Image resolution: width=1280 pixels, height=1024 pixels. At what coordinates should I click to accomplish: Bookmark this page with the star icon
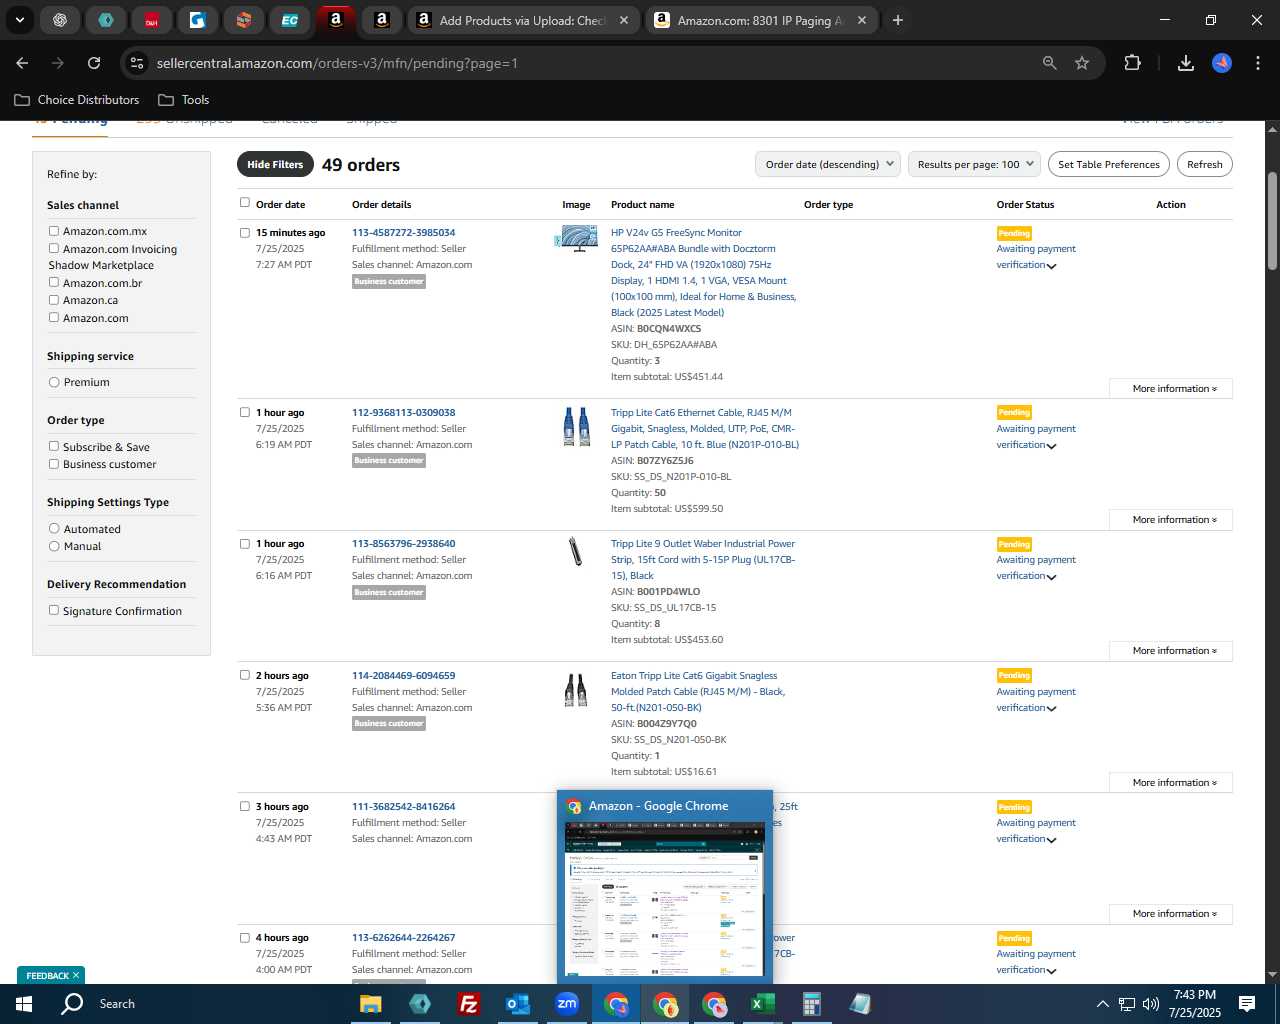pyautogui.click(x=1082, y=63)
